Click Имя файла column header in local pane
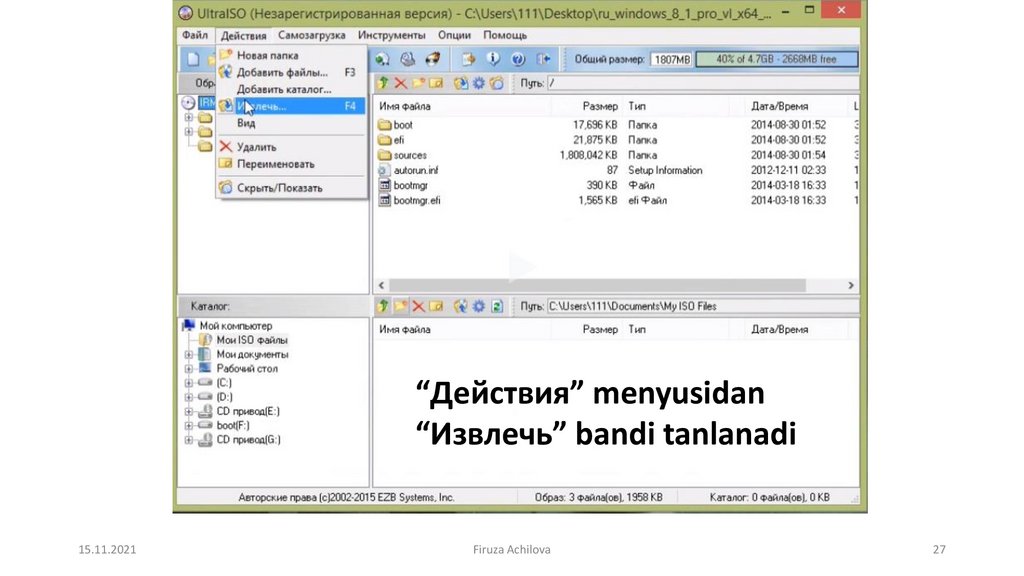This screenshot has width=1024, height=576. (462, 329)
